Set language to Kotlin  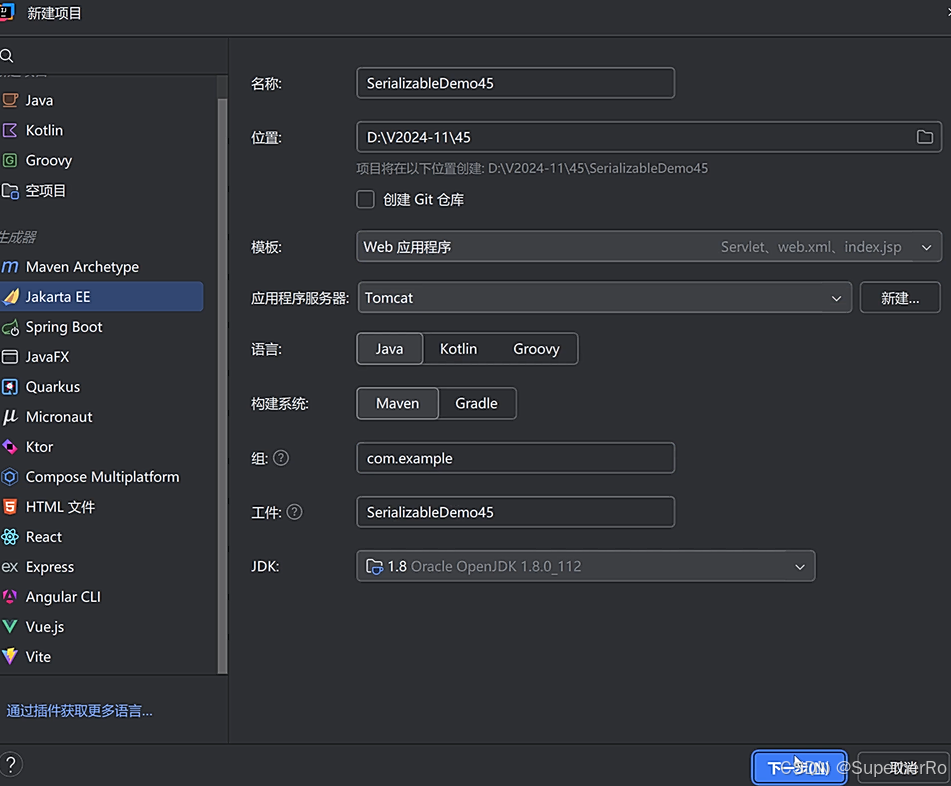click(459, 349)
